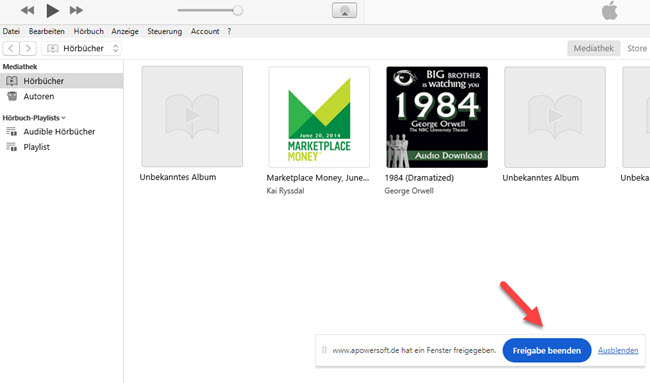Image resolution: width=650 pixels, height=383 pixels.
Task: Click the rewind playback button
Action: coord(27,10)
